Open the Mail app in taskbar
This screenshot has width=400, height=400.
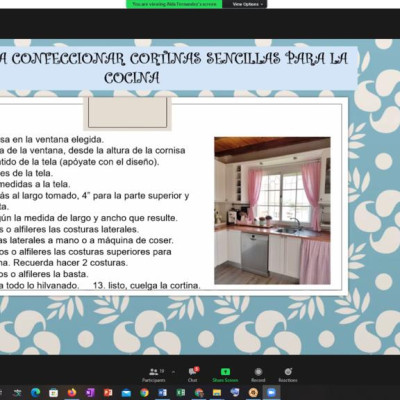(126, 393)
